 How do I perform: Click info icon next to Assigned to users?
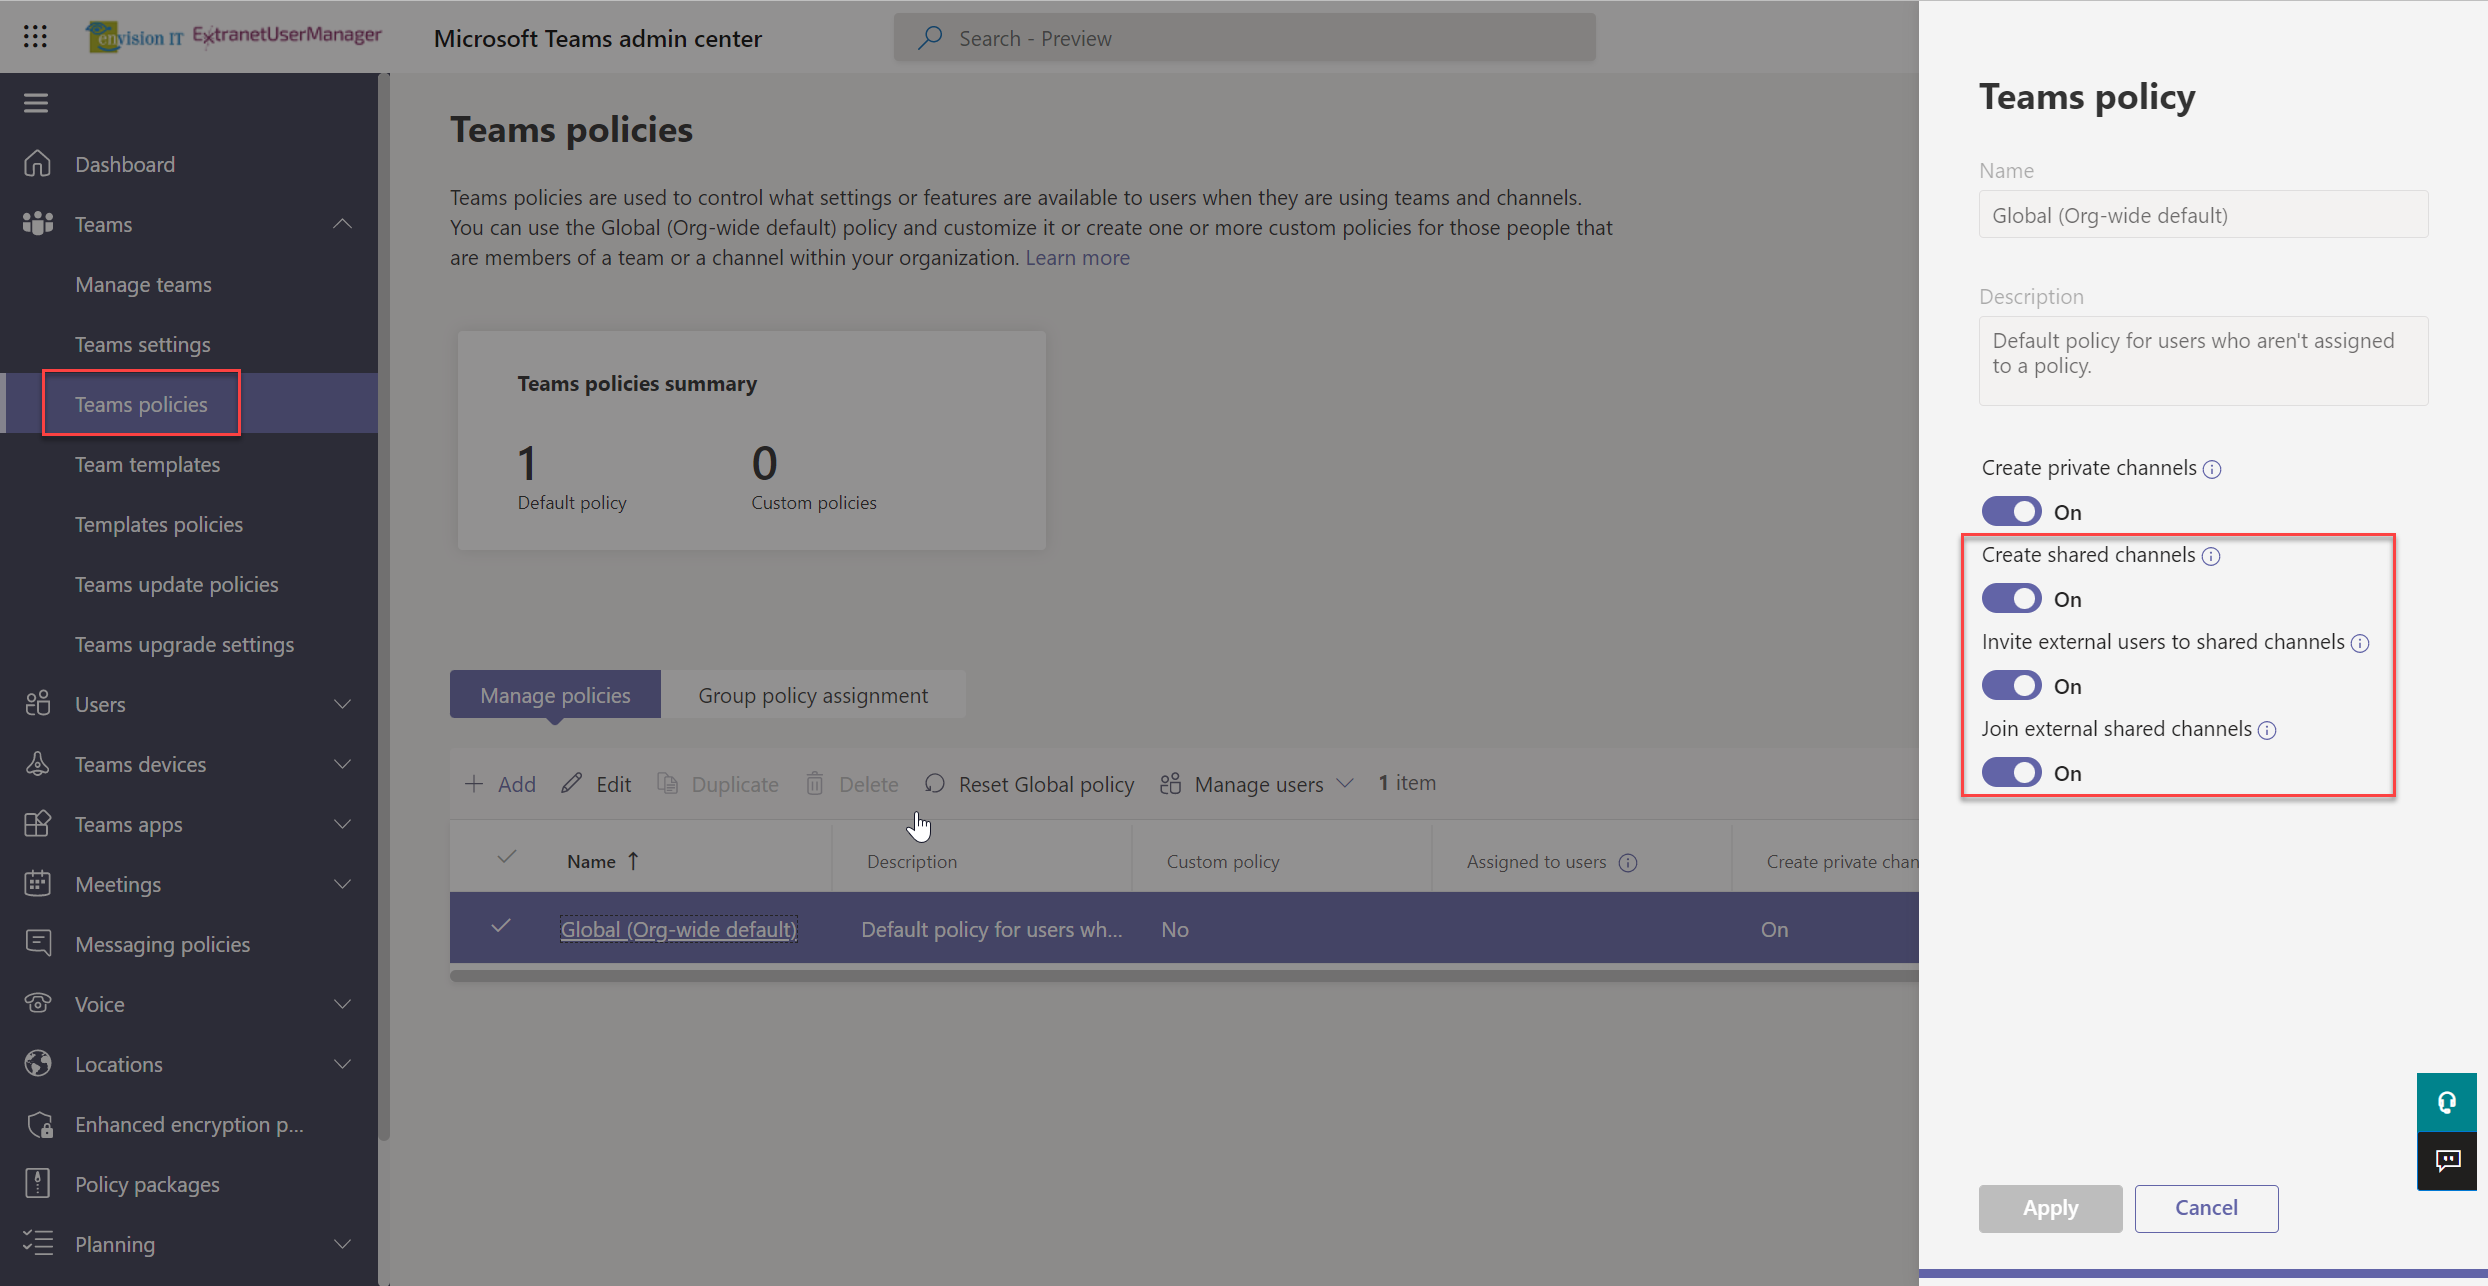tap(1628, 862)
